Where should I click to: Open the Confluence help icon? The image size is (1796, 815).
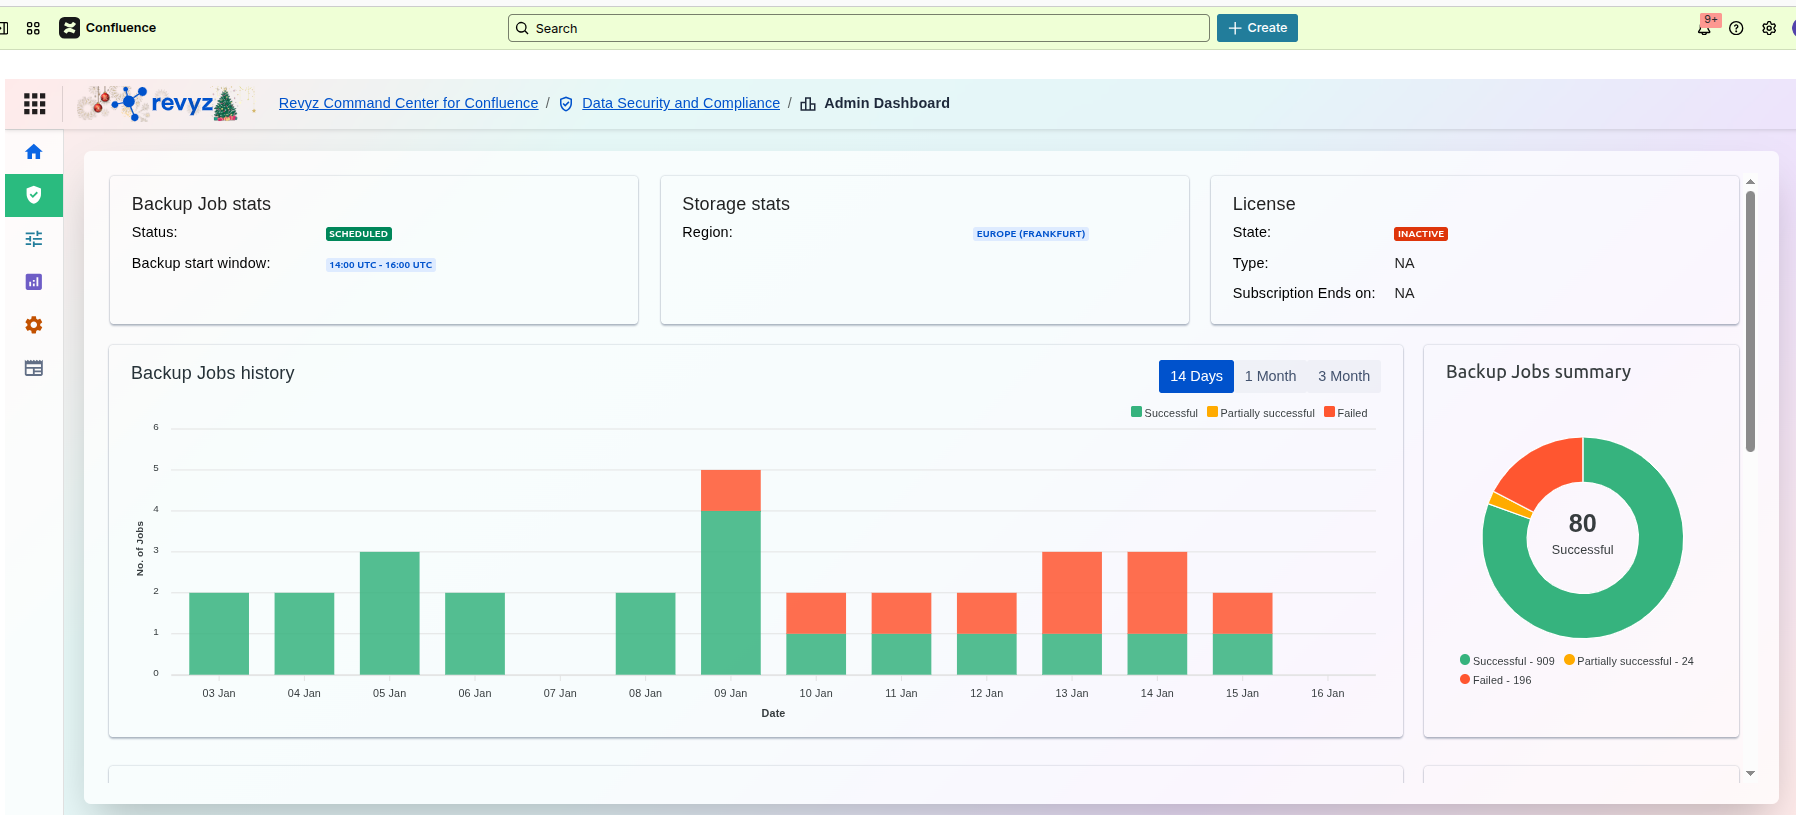pyautogui.click(x=1736, y=28)
